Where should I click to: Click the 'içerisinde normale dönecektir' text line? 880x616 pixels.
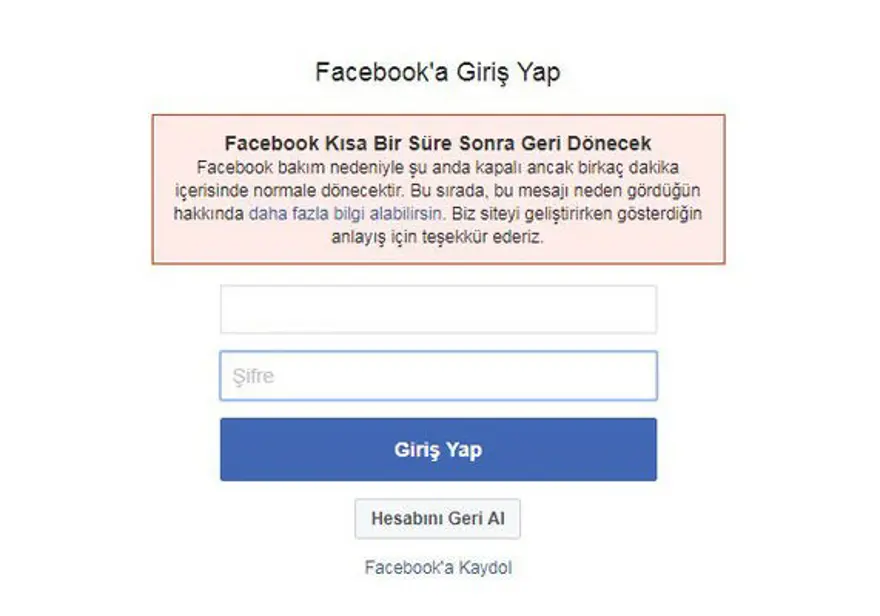click(289, 191)
